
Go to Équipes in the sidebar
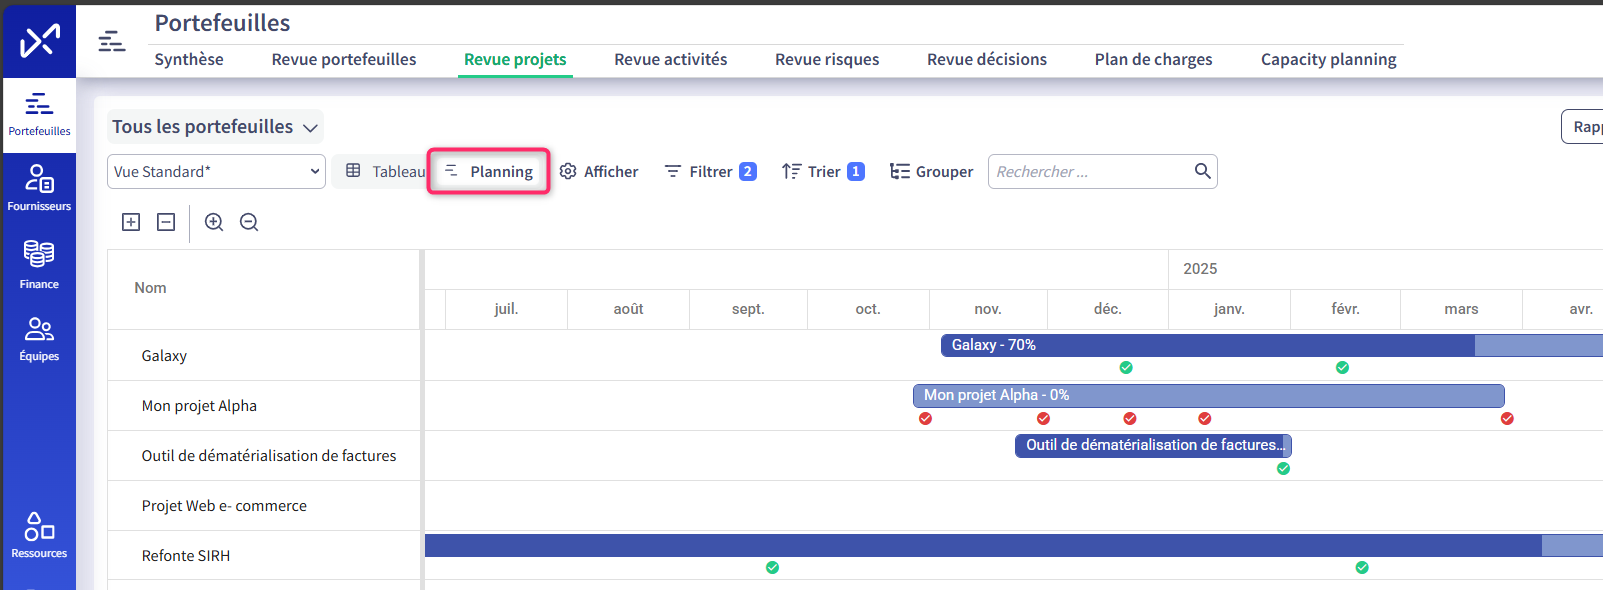tap(39, 339)
